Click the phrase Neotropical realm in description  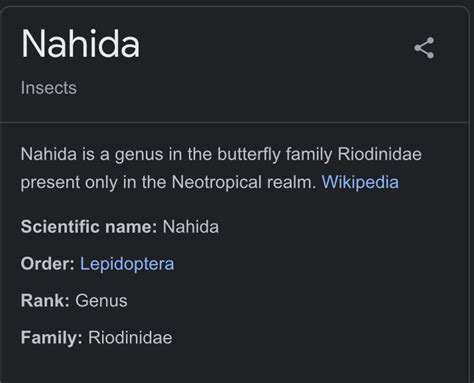click(244, 182)
